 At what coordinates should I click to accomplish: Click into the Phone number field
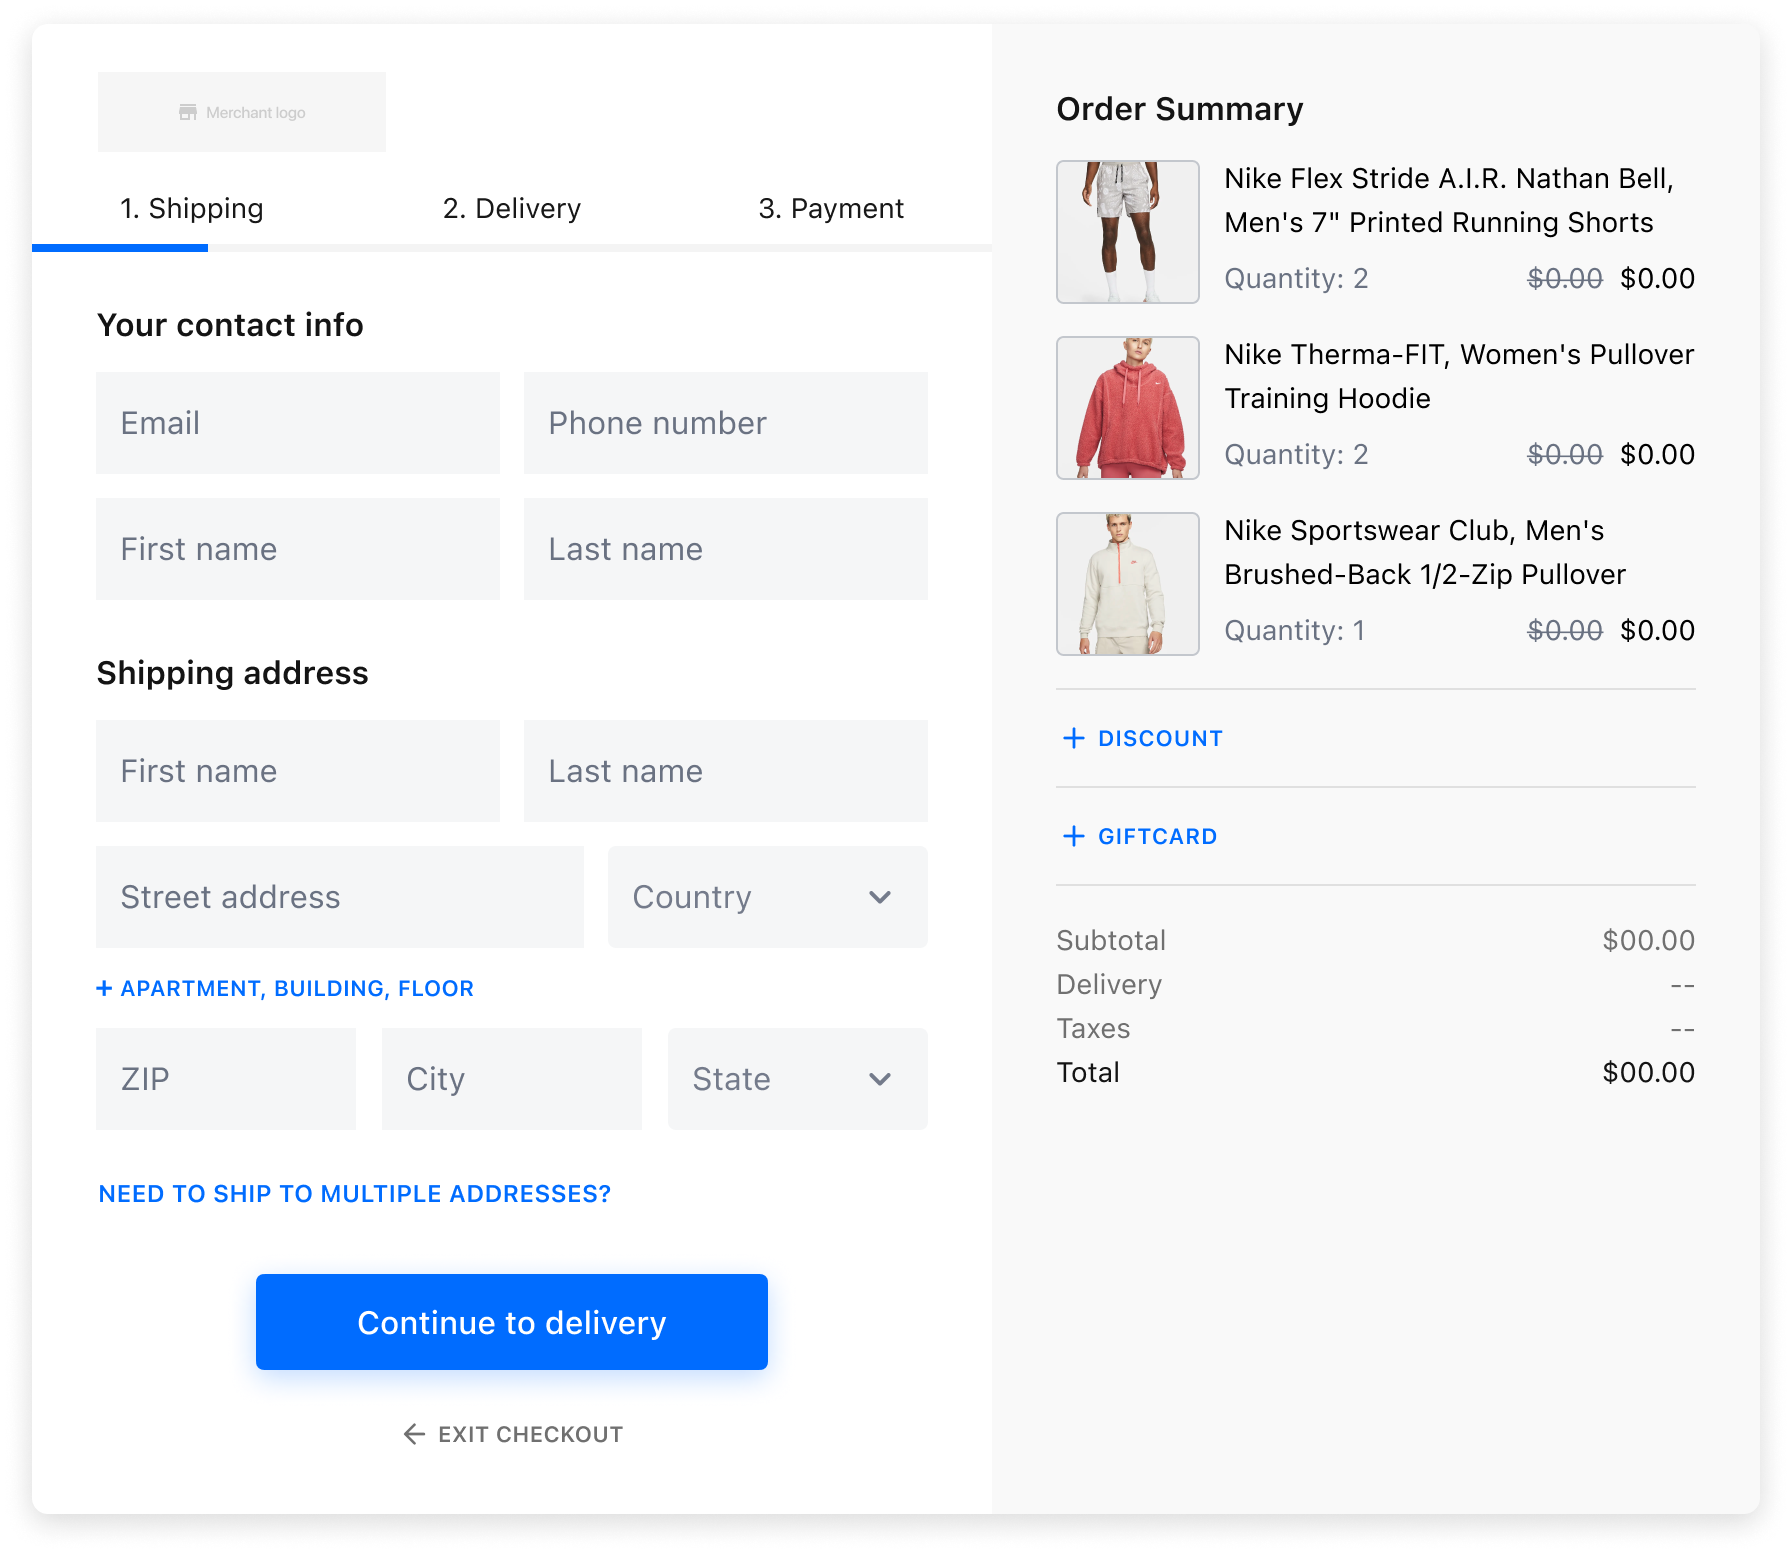725,423
